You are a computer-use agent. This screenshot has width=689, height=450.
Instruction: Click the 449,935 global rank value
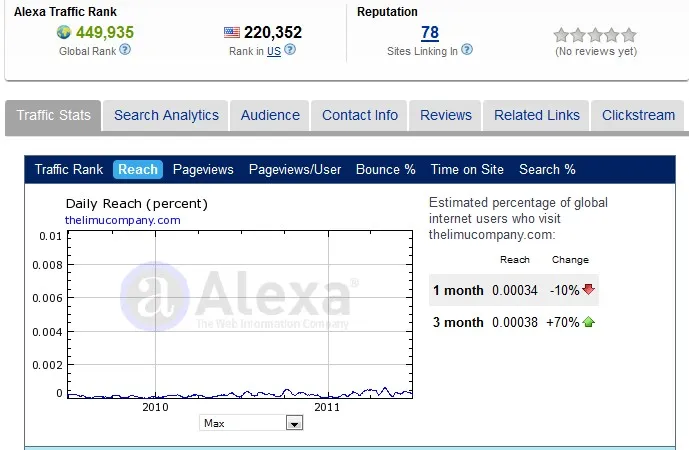point(105,32)
